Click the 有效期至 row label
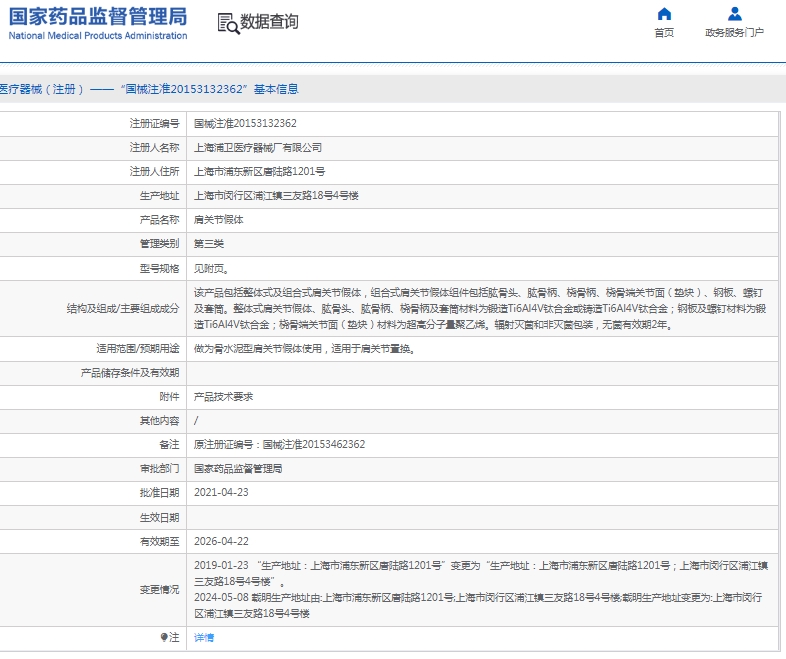Viewport: 786px width, 659px height. pos(159,541)
